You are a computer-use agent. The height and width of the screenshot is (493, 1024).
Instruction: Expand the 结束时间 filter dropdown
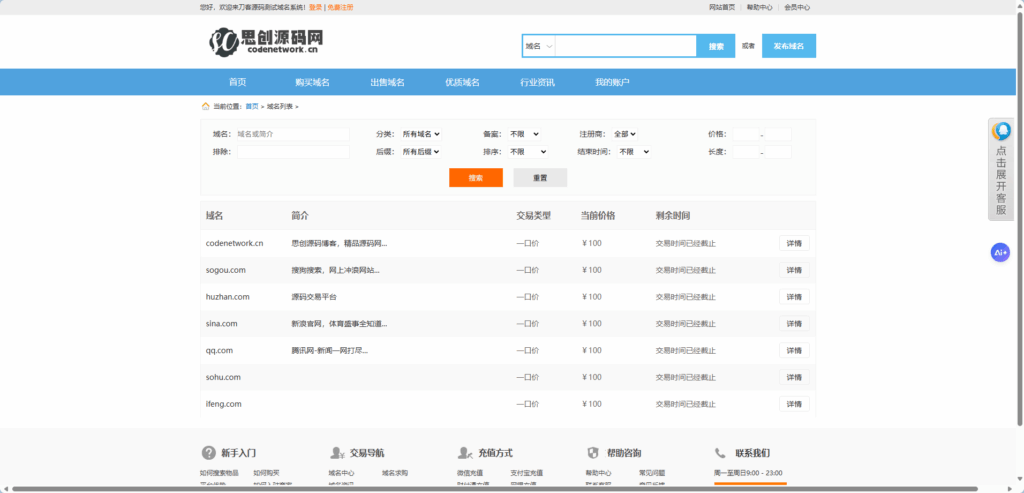[x=634, y=152]
